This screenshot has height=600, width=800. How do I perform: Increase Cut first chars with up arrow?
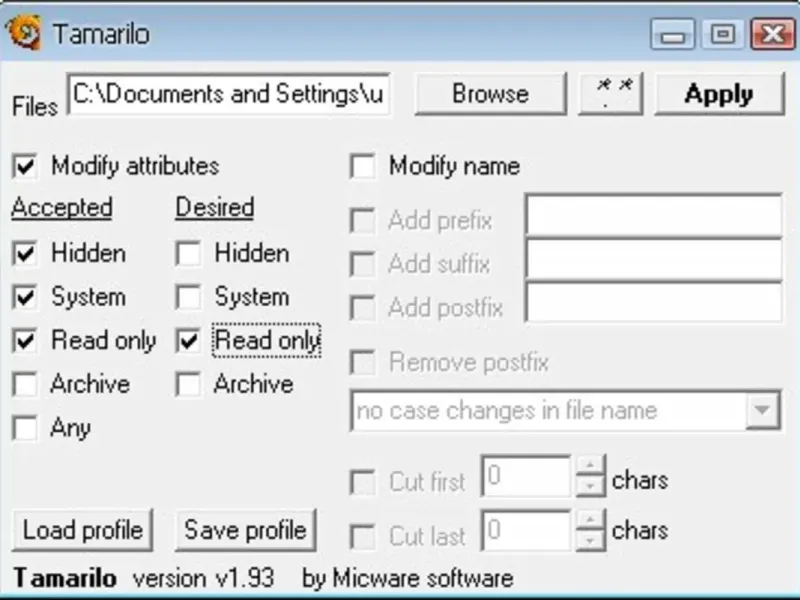(590, 466)
